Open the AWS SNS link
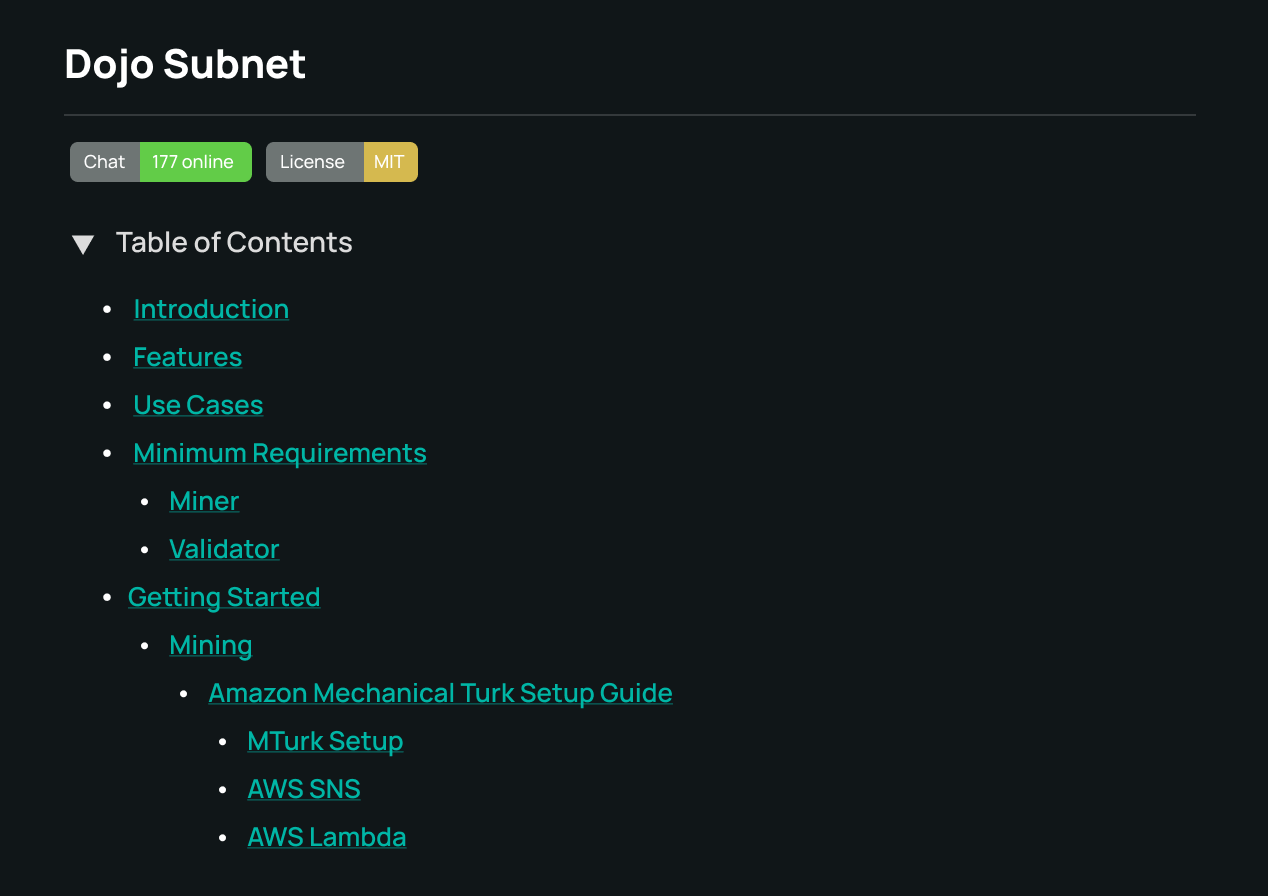1268x896 pixels. (x=304, y=789)
